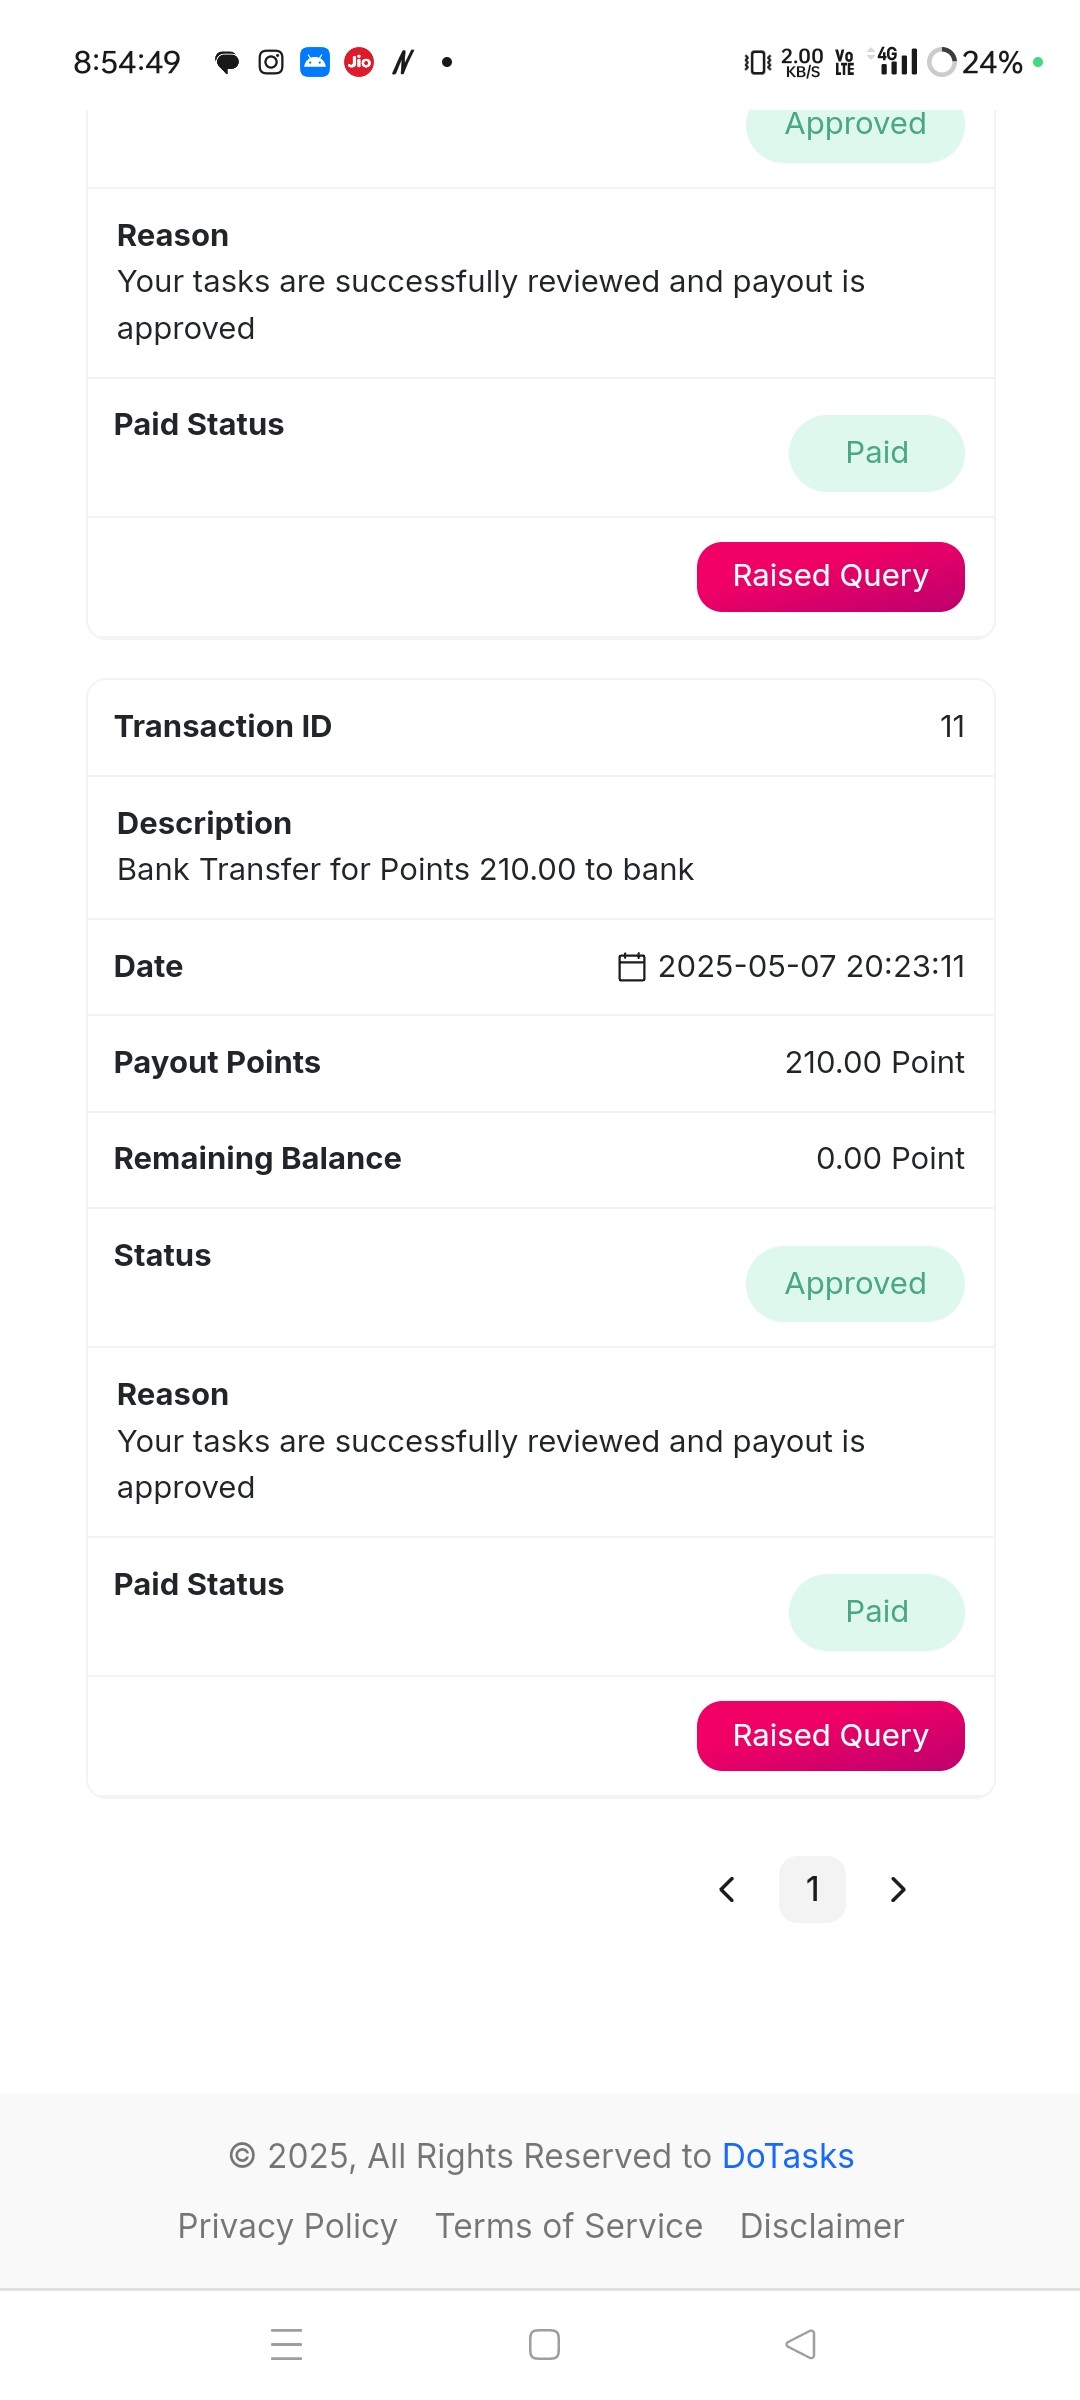The image size is (1080, 2400).
Task: Click Raised Query for transaction 11
Action: pos(831,1736)
